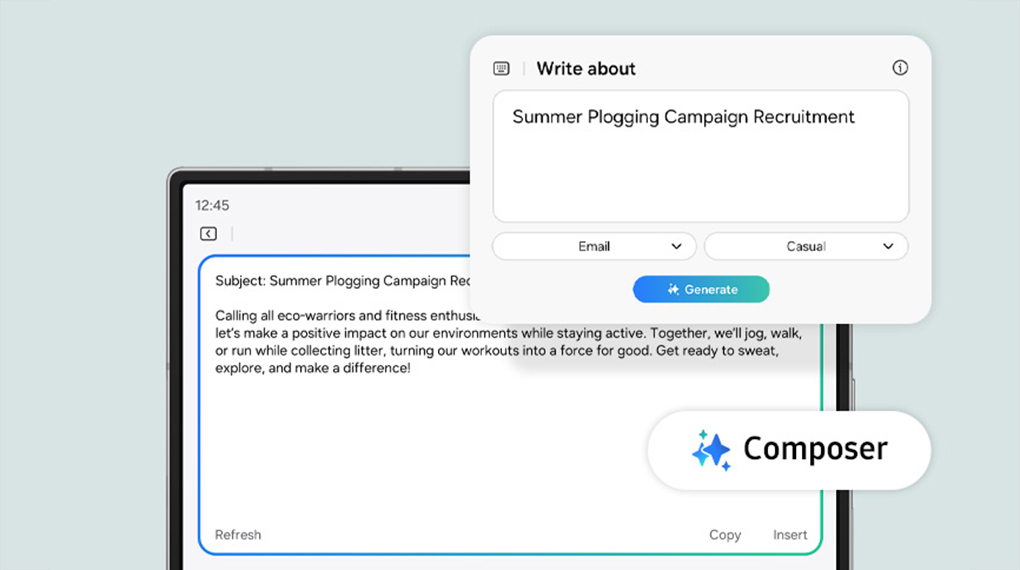Expand the Casual tone dropdown
The height and width of the screenshot is (570, 1020).
click(x=806, y=246)
